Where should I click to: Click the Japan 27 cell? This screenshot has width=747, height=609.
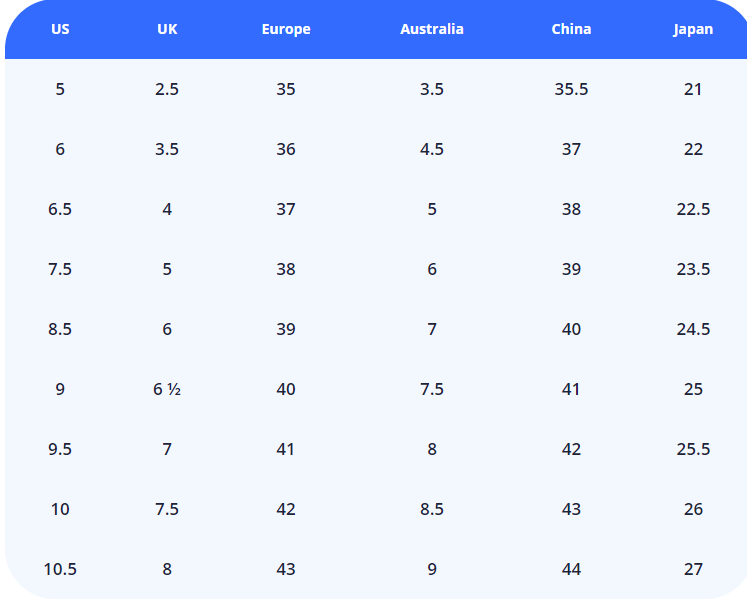pos(693,569)
